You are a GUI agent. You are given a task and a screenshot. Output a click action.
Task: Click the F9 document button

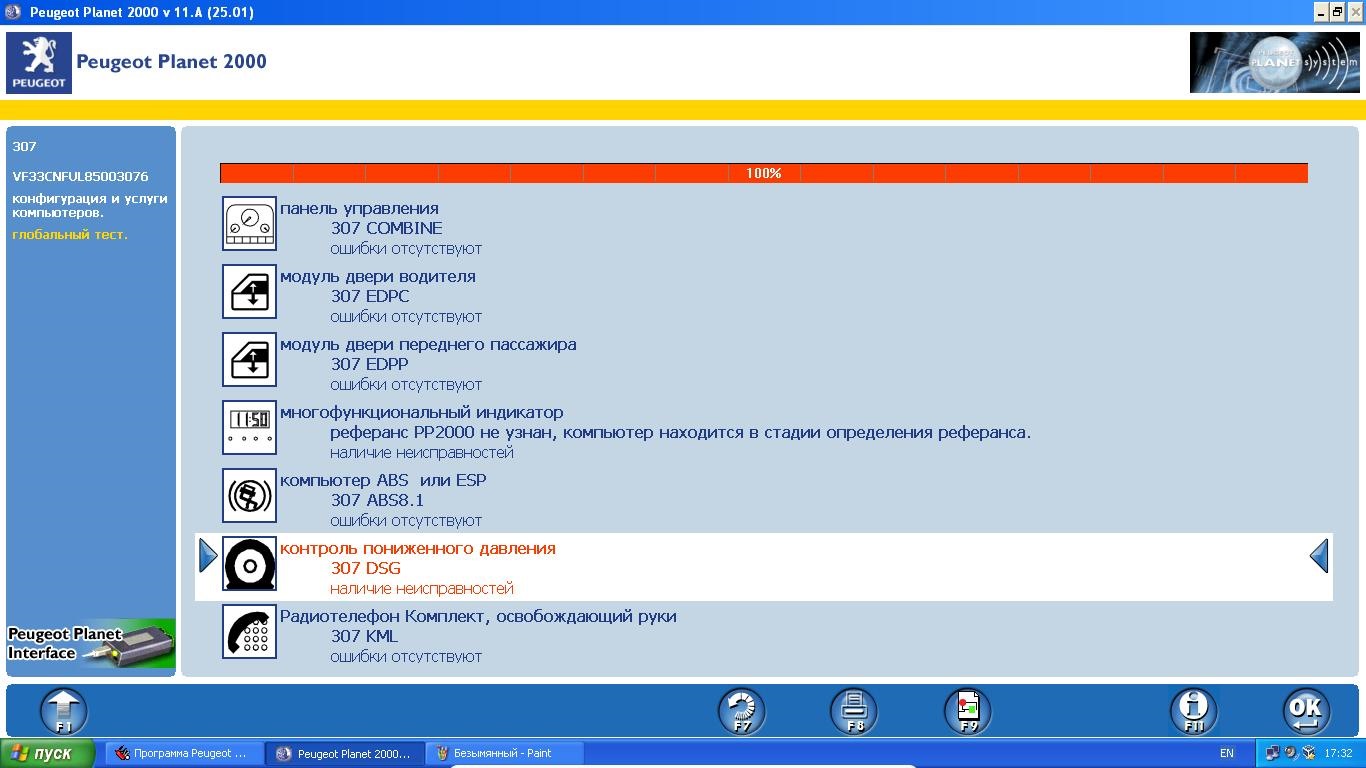(x=968, y=711)
